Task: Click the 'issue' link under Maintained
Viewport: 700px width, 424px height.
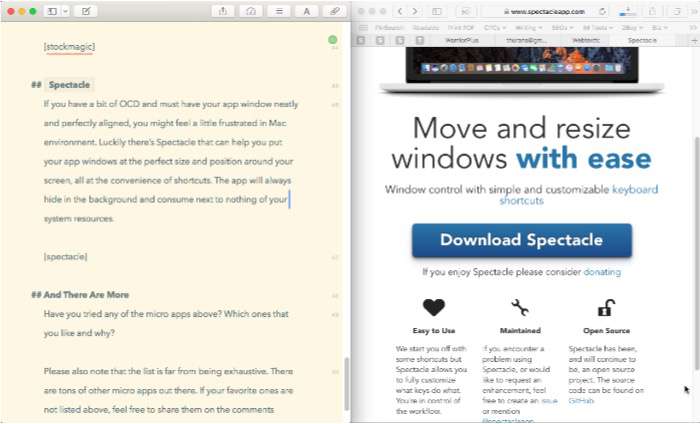Action: pyautogui.click(x=549, y=401)
